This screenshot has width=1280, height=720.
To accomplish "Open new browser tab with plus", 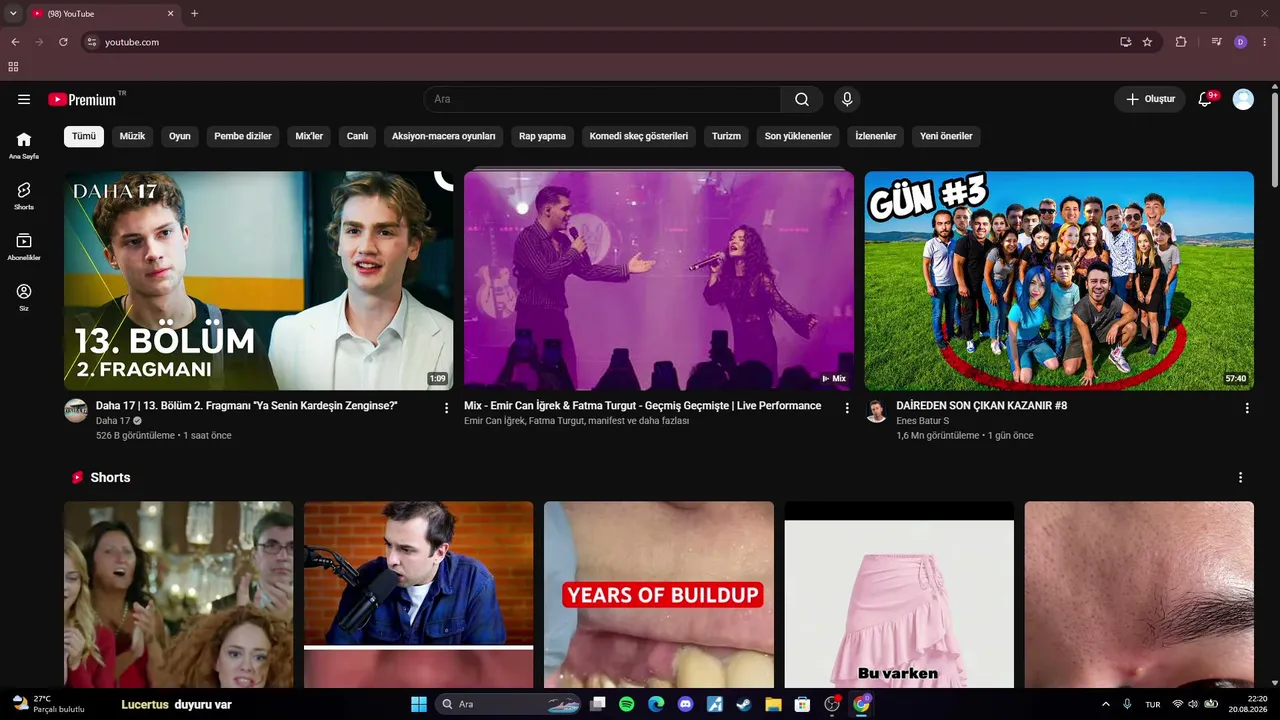I will [195, 13].
